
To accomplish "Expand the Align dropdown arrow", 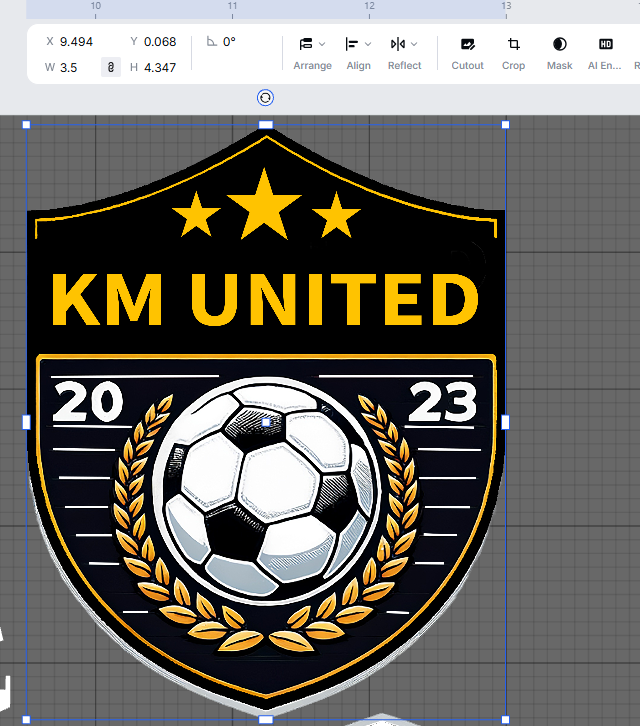I will coord(368,44).
